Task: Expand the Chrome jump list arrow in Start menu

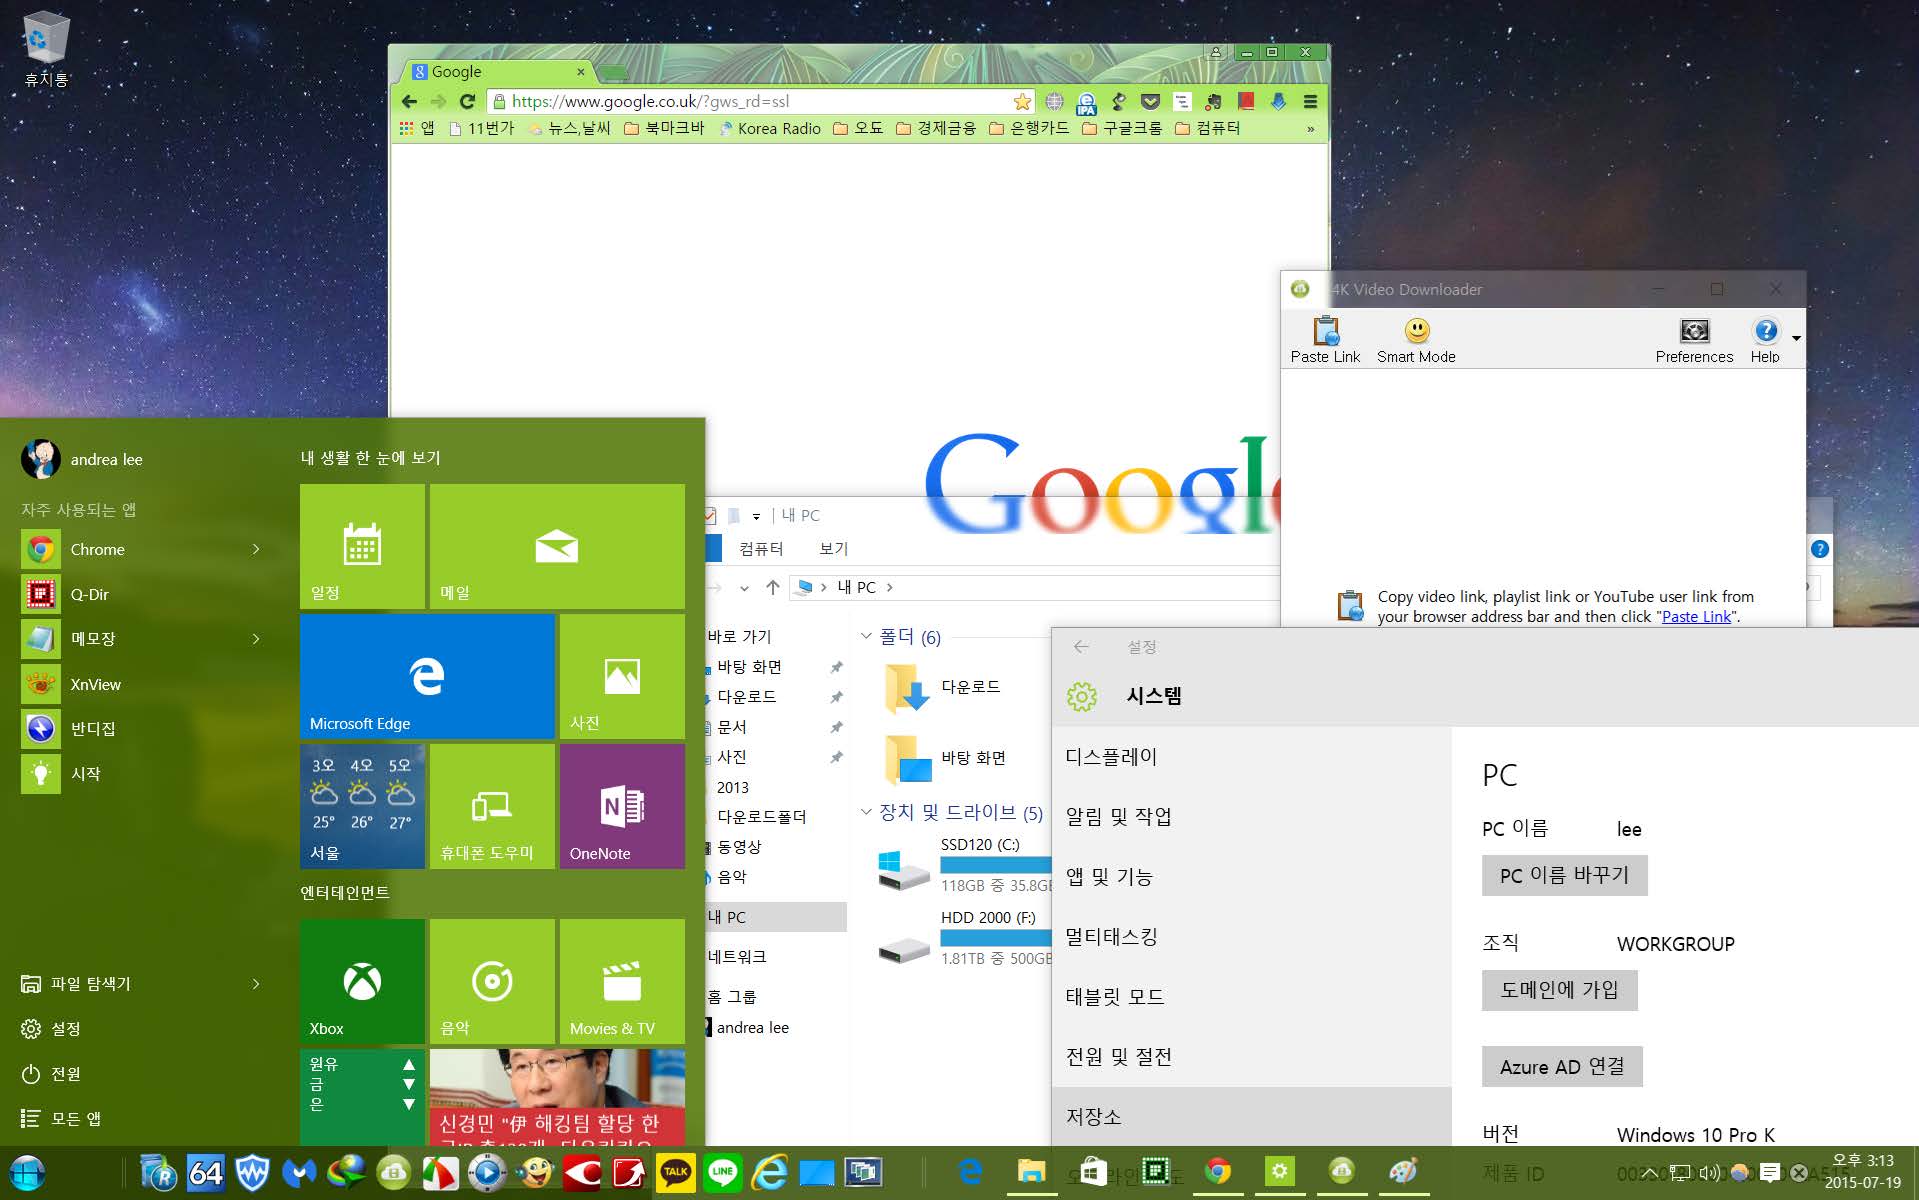Action: pyautogui.click(x=256, y=549)
